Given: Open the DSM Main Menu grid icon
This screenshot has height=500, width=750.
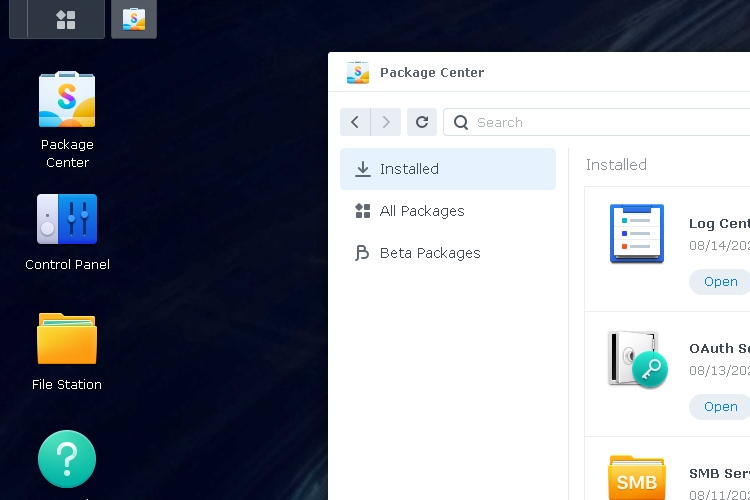Looking at the screenshot, I should click(66, 20).
